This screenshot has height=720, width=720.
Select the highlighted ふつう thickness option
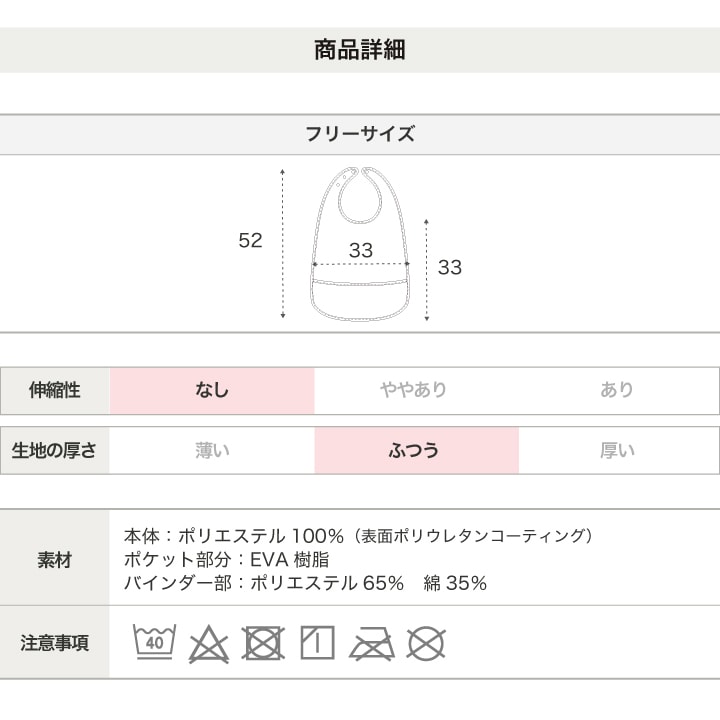coord(416,450)
